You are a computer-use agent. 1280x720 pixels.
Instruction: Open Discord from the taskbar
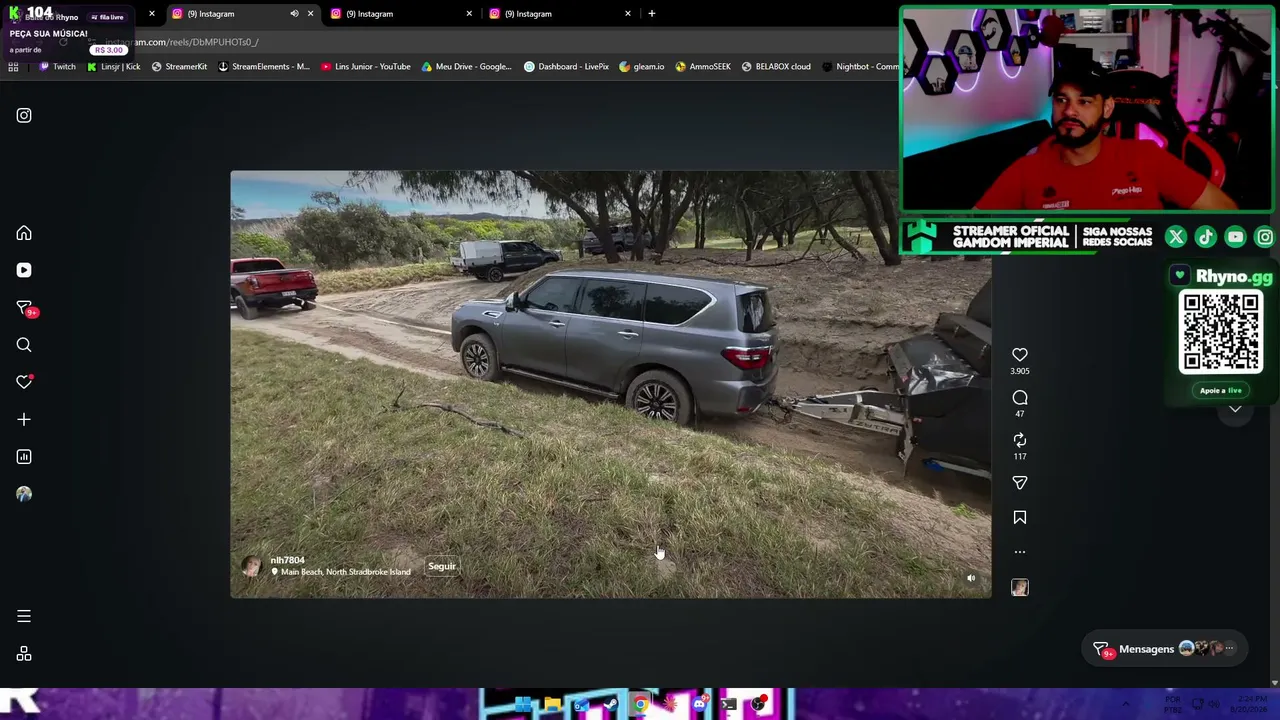(x=699, y=705)
